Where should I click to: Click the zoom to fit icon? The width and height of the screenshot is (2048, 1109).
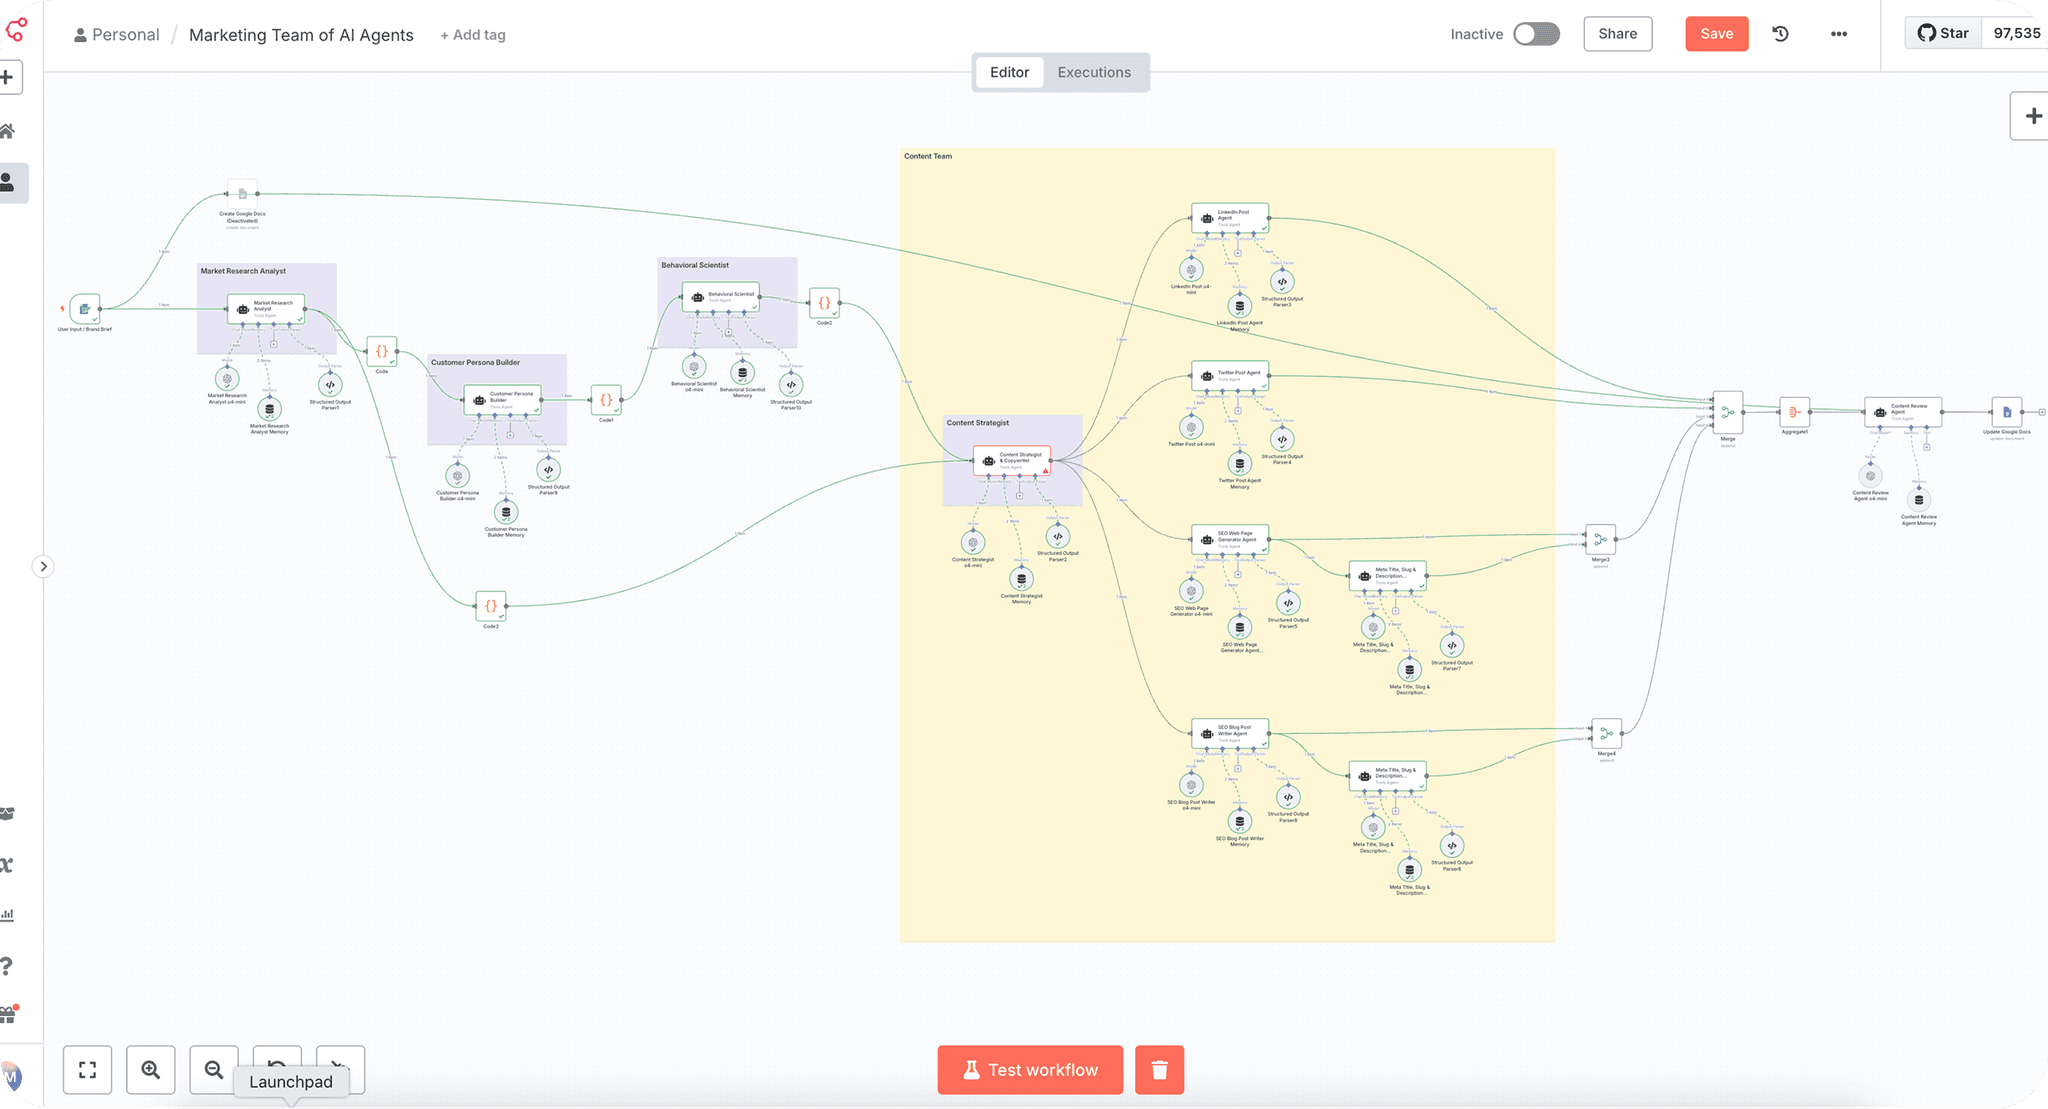point(88,1070)
